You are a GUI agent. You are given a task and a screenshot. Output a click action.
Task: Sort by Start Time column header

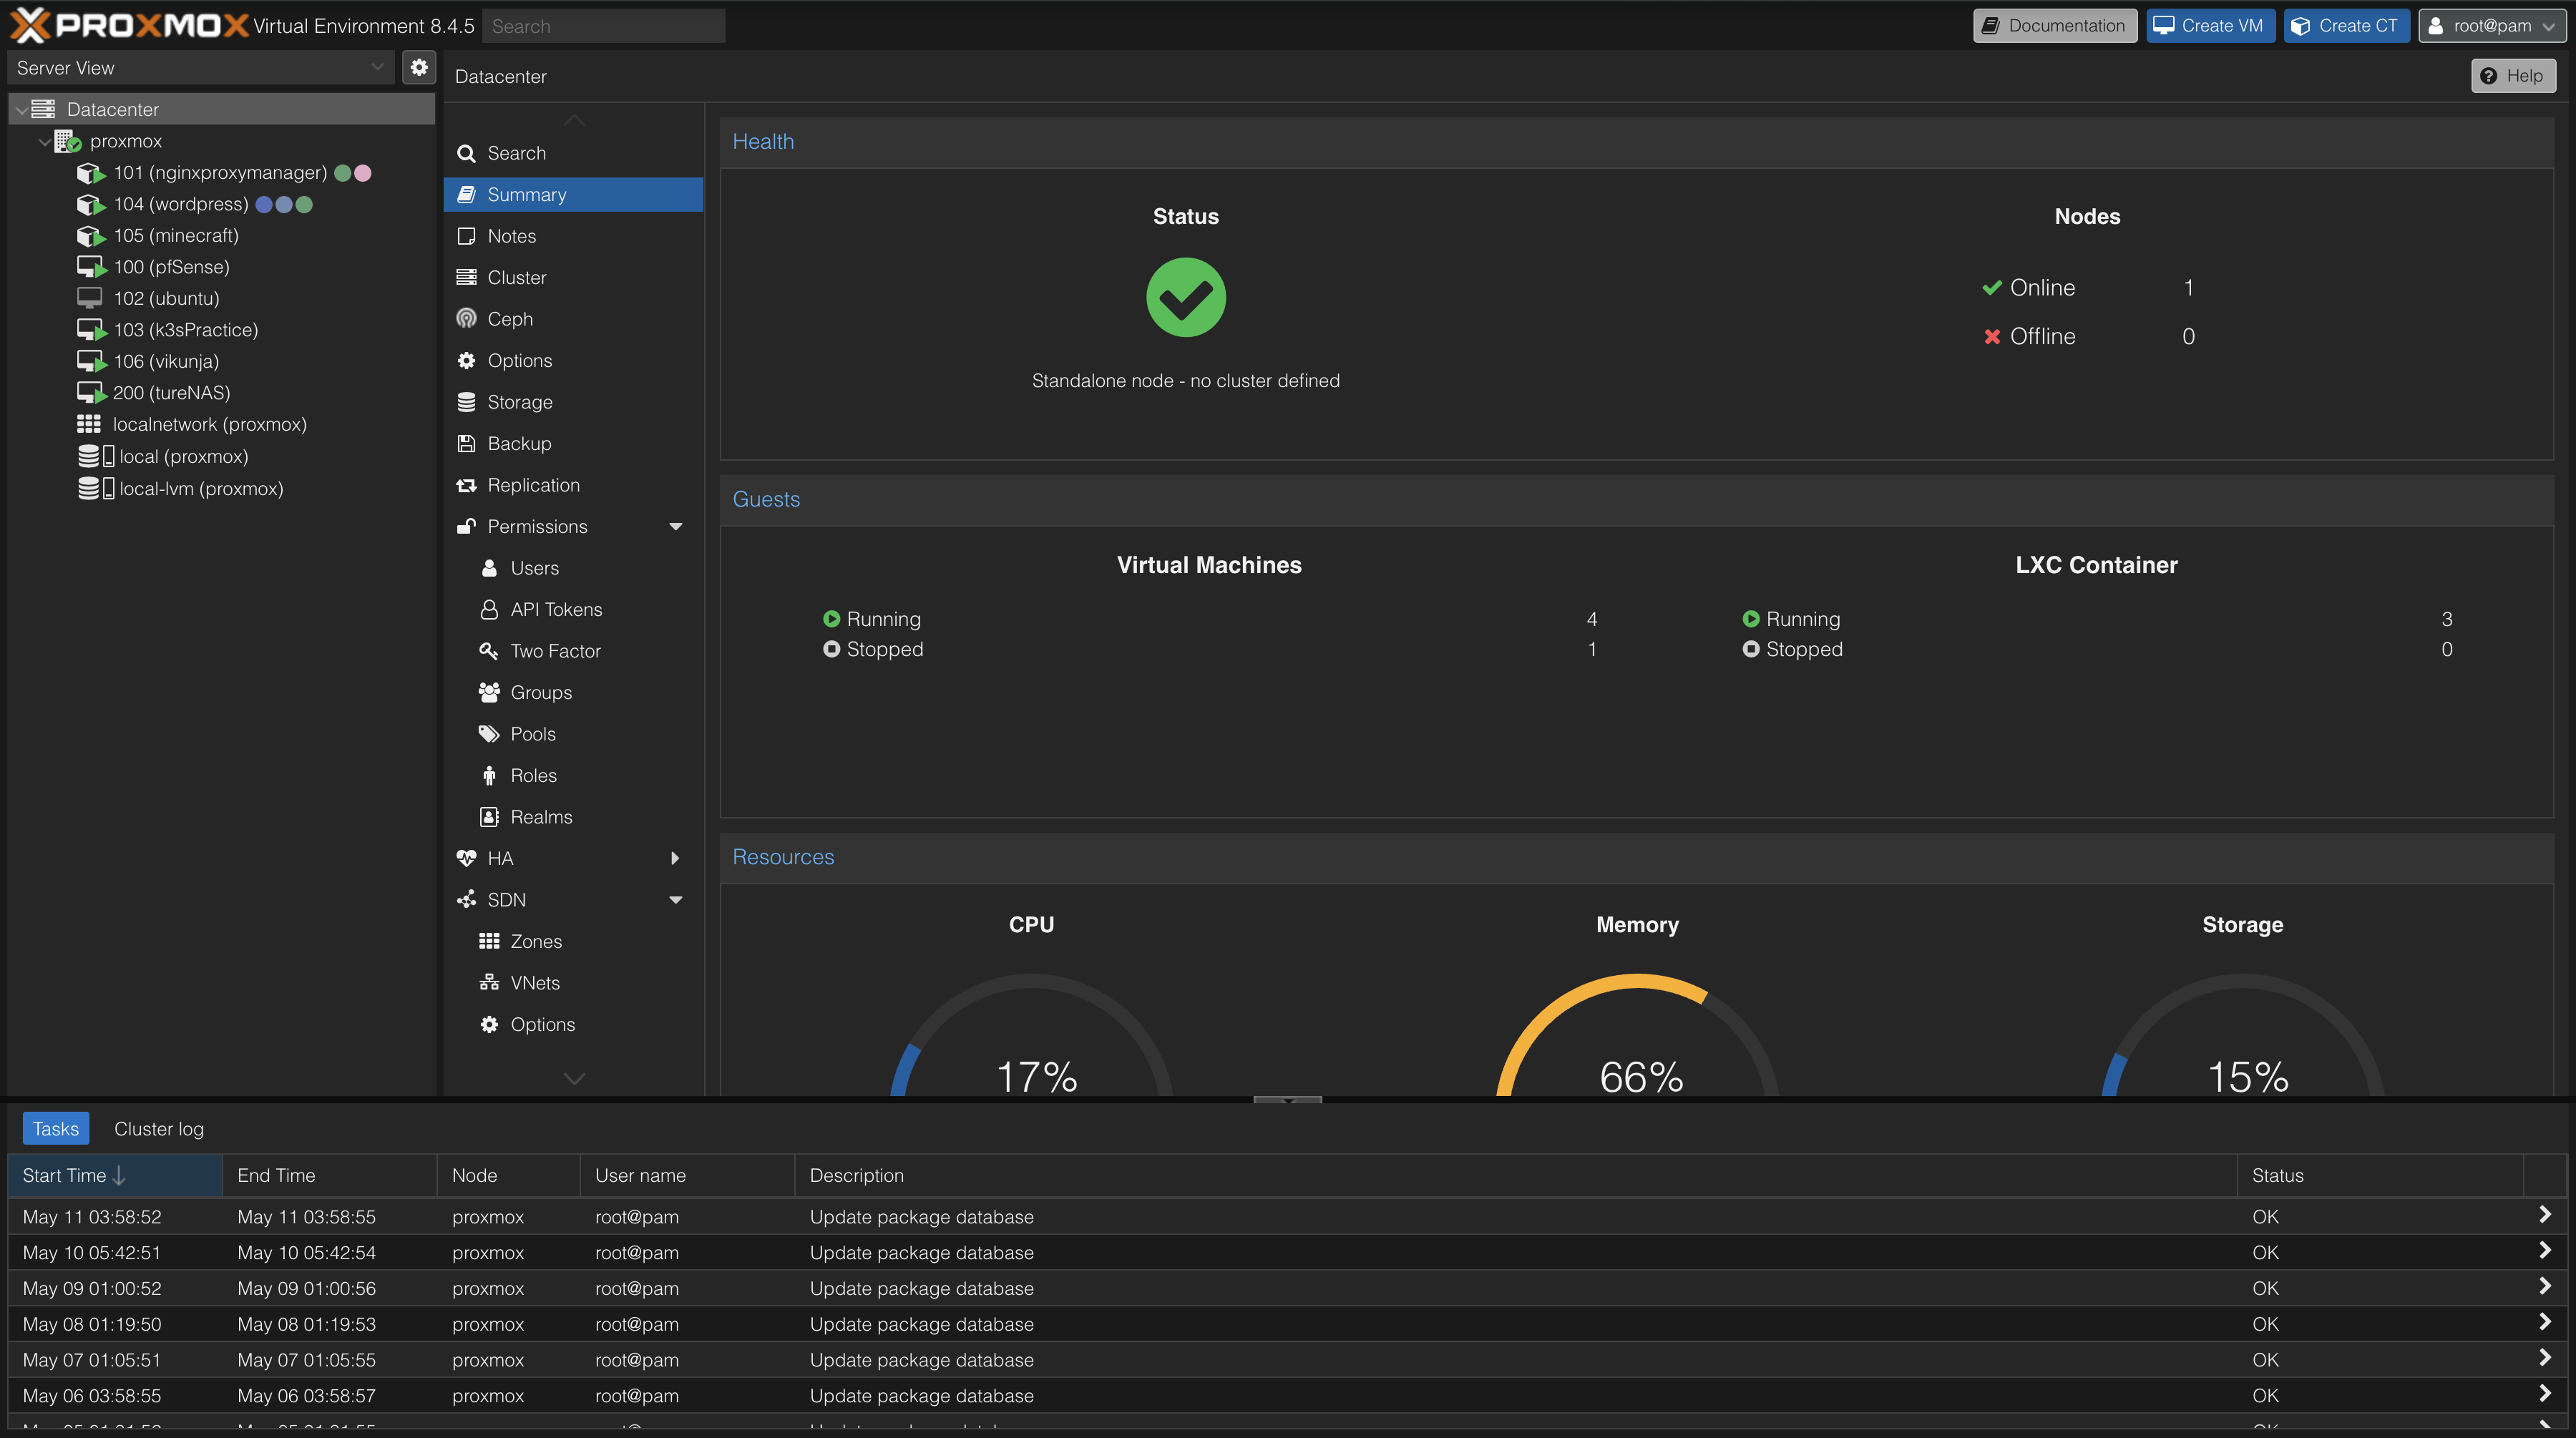(x=115, y=1175)
